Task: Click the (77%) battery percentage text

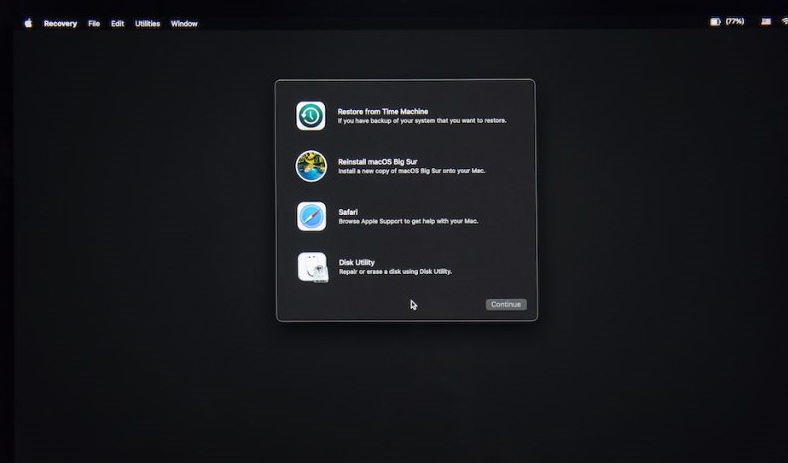Action: point(735,22)
